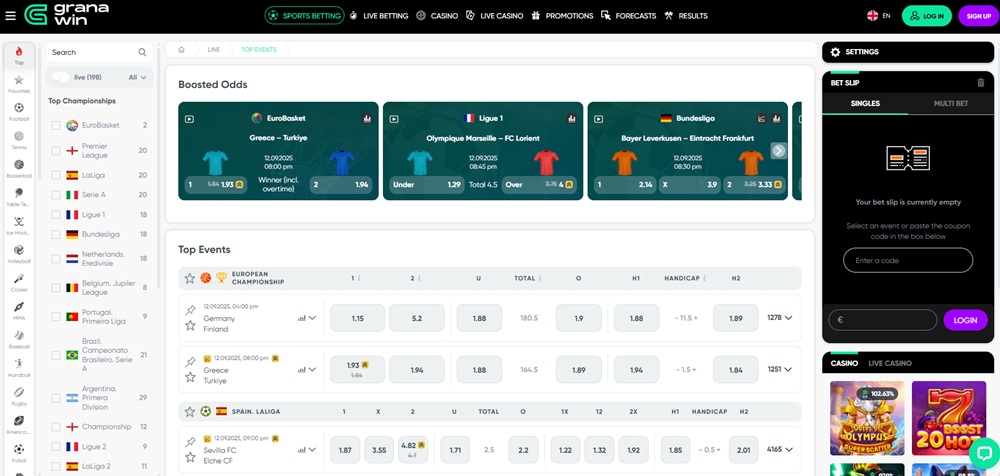Expand 1278 markets for Germany Finland
The height and width of the screenshot is (476, 1000).
(779, 317)
